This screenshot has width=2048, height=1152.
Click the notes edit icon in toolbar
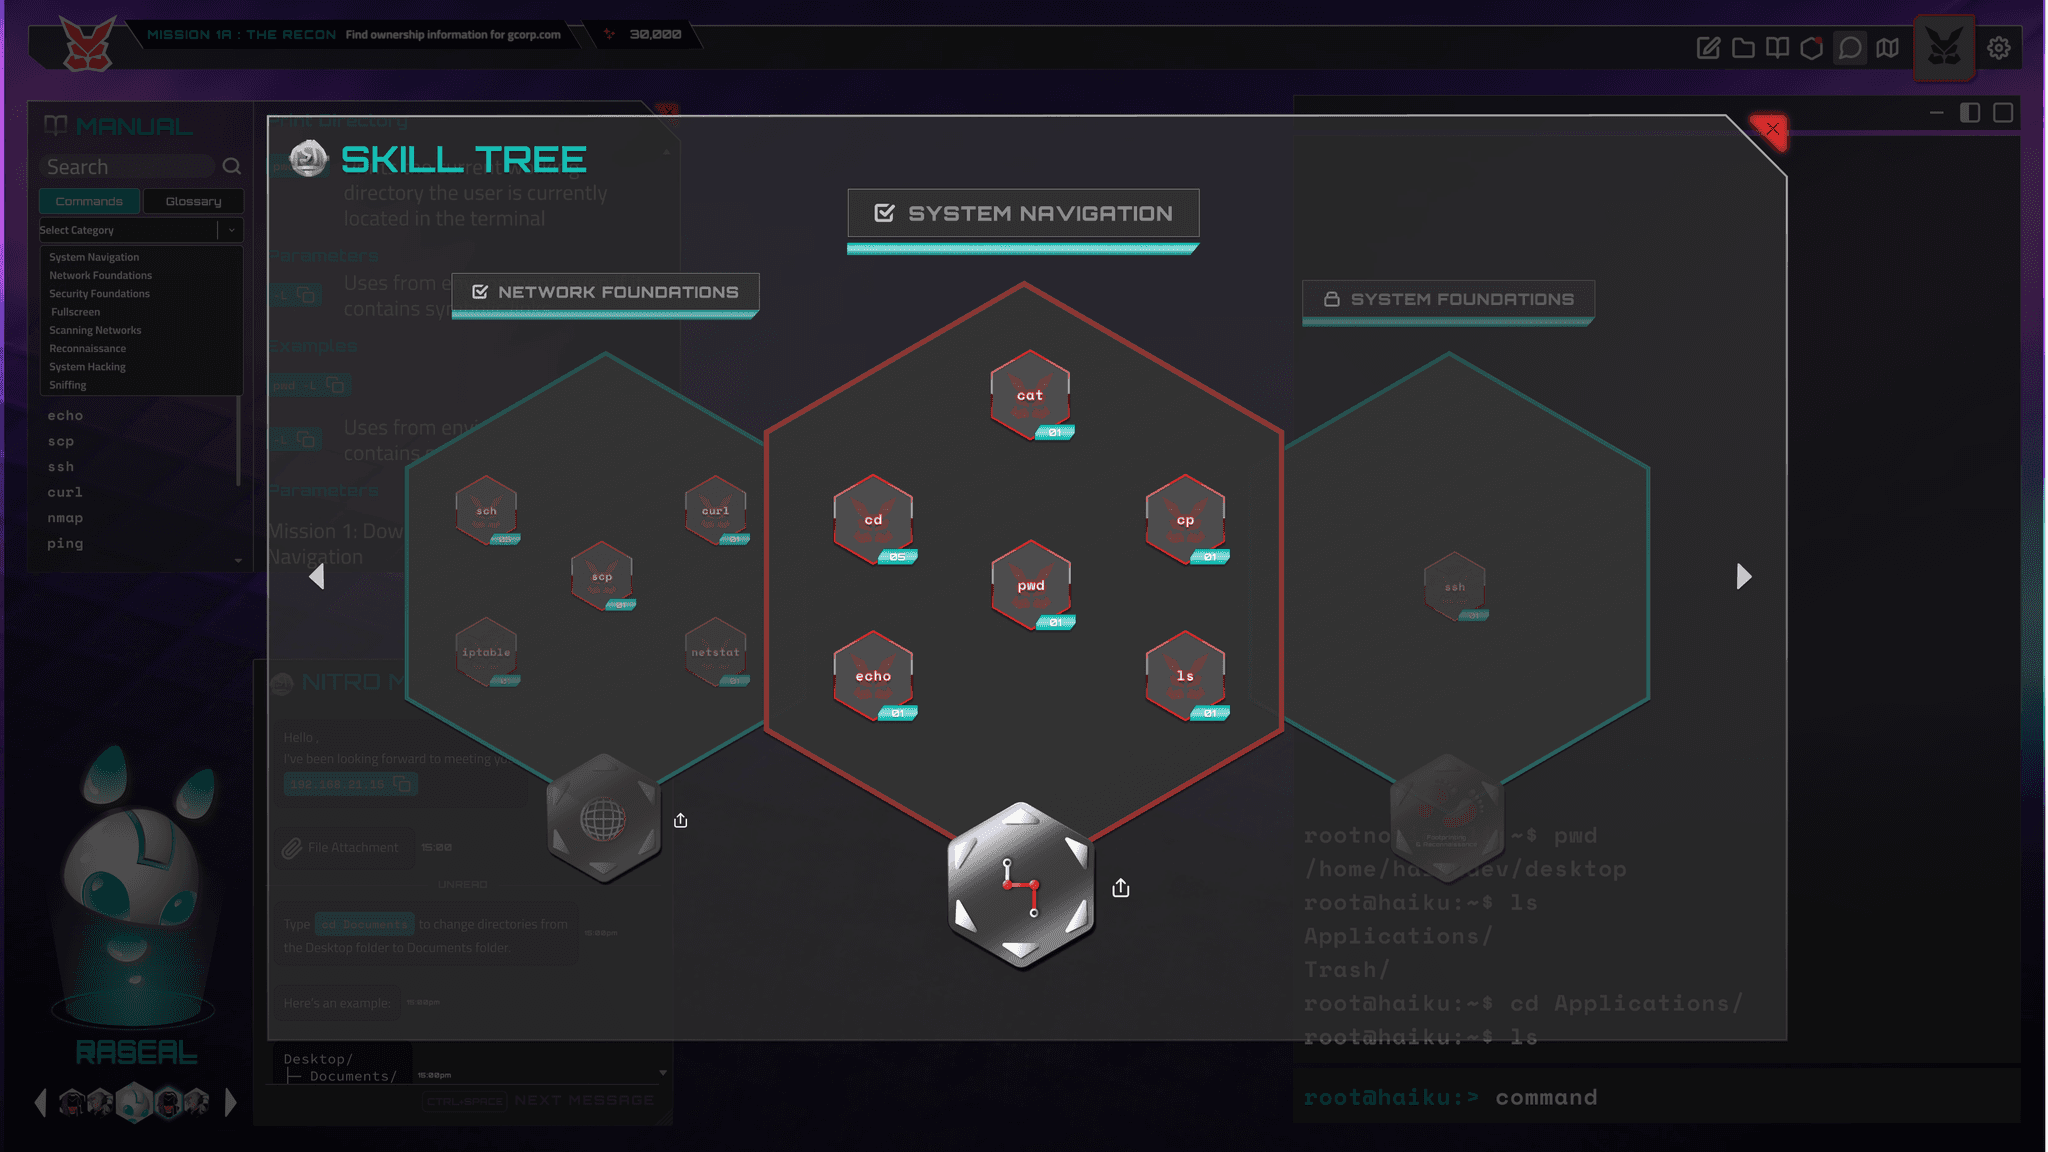pyautogui.click(x=1708, y=48)
